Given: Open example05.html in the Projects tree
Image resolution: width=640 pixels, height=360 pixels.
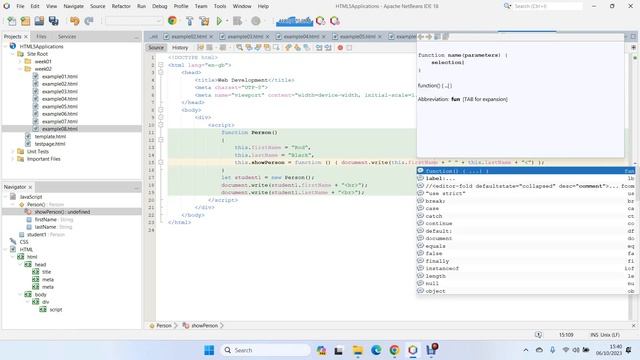Looking at the screenshot, I should pos(60,107).
